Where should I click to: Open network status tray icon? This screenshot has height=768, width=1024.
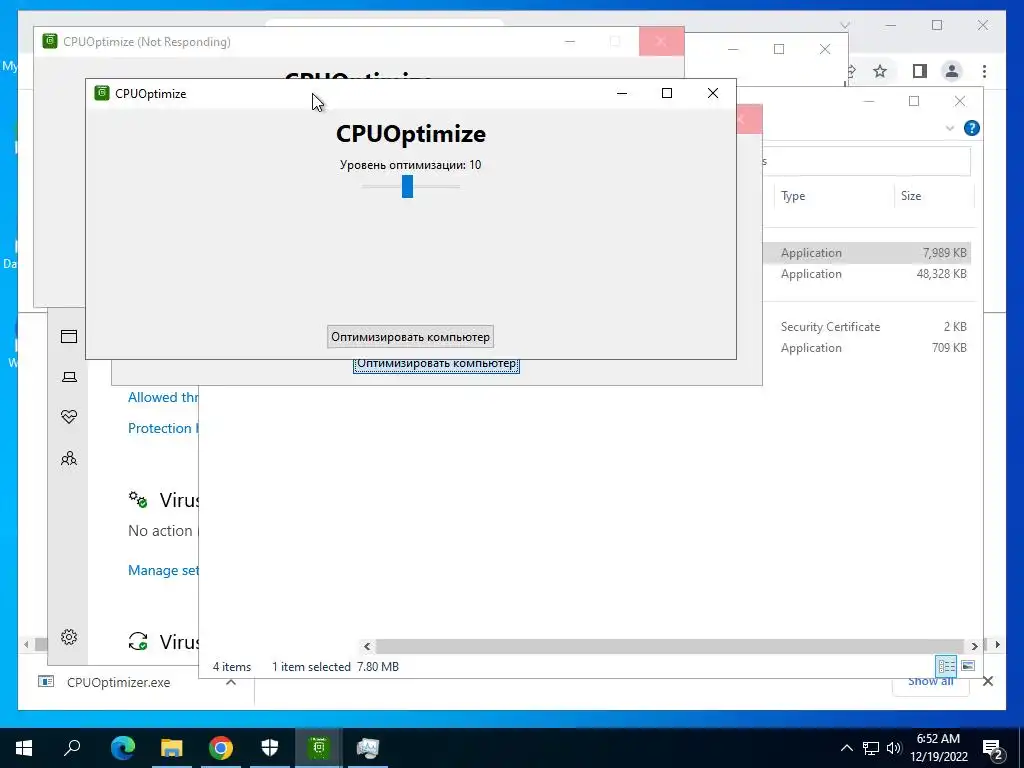tap(871, 748)
